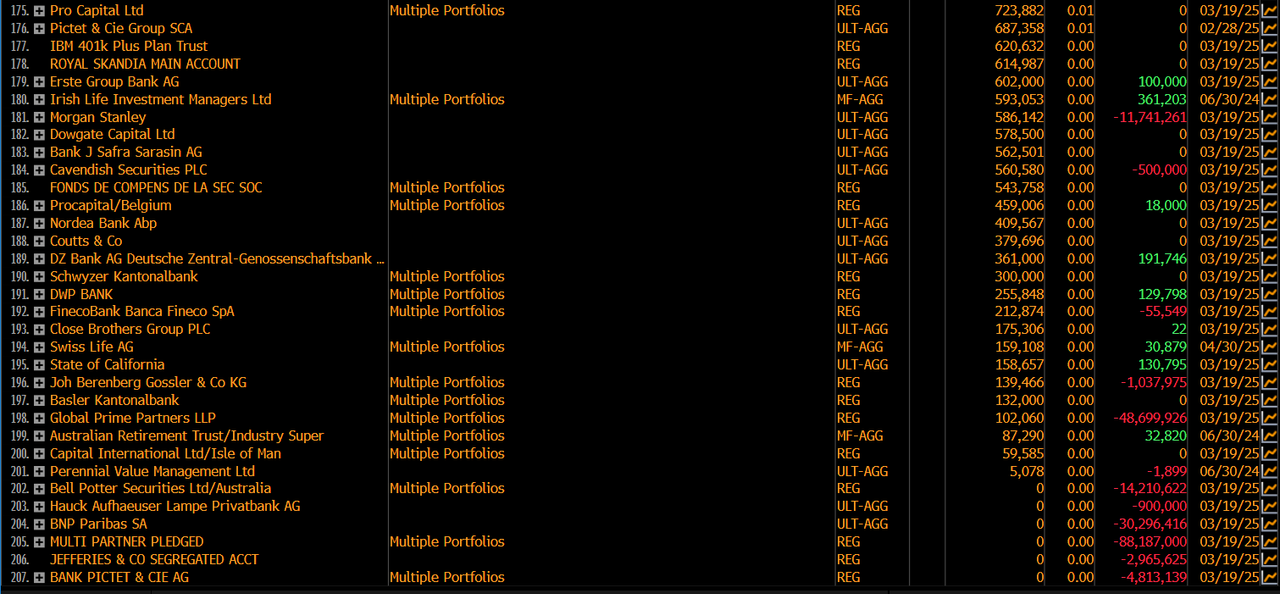The image size is (1280, 594).
Task: Open the chart icon for Dowgate Capital Ltd
Action: point(1270,135)
